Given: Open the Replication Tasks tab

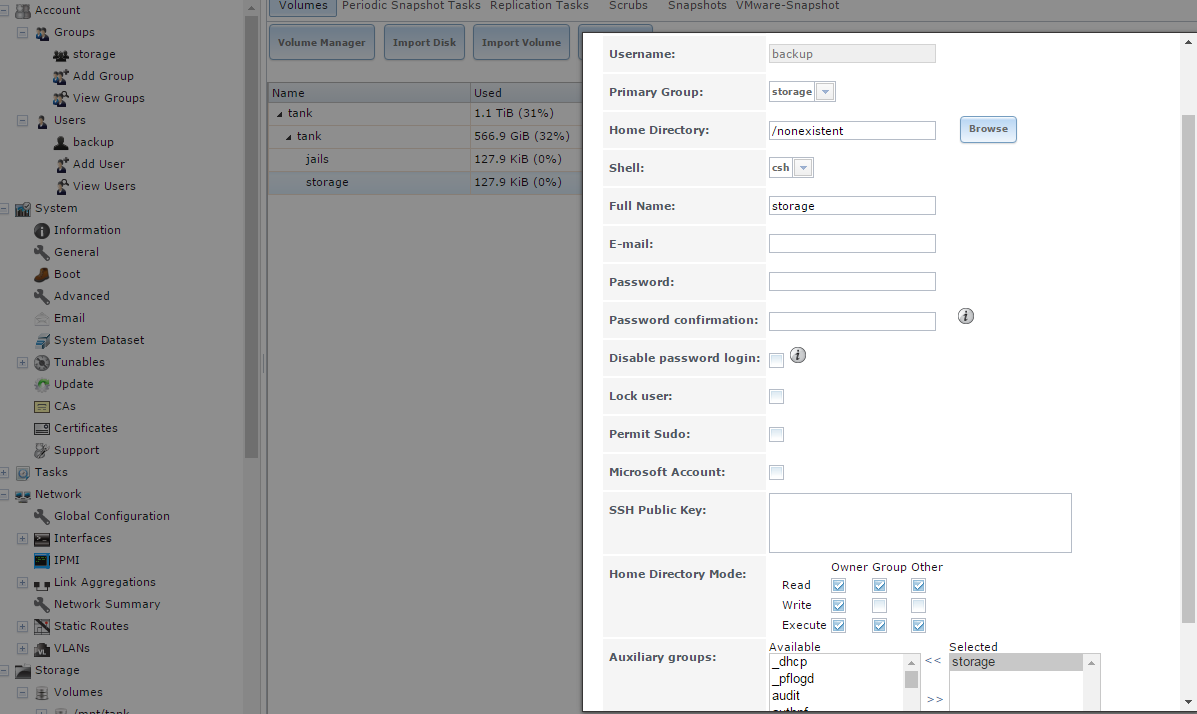Looking at the screenshot, I should coord(539,6).
